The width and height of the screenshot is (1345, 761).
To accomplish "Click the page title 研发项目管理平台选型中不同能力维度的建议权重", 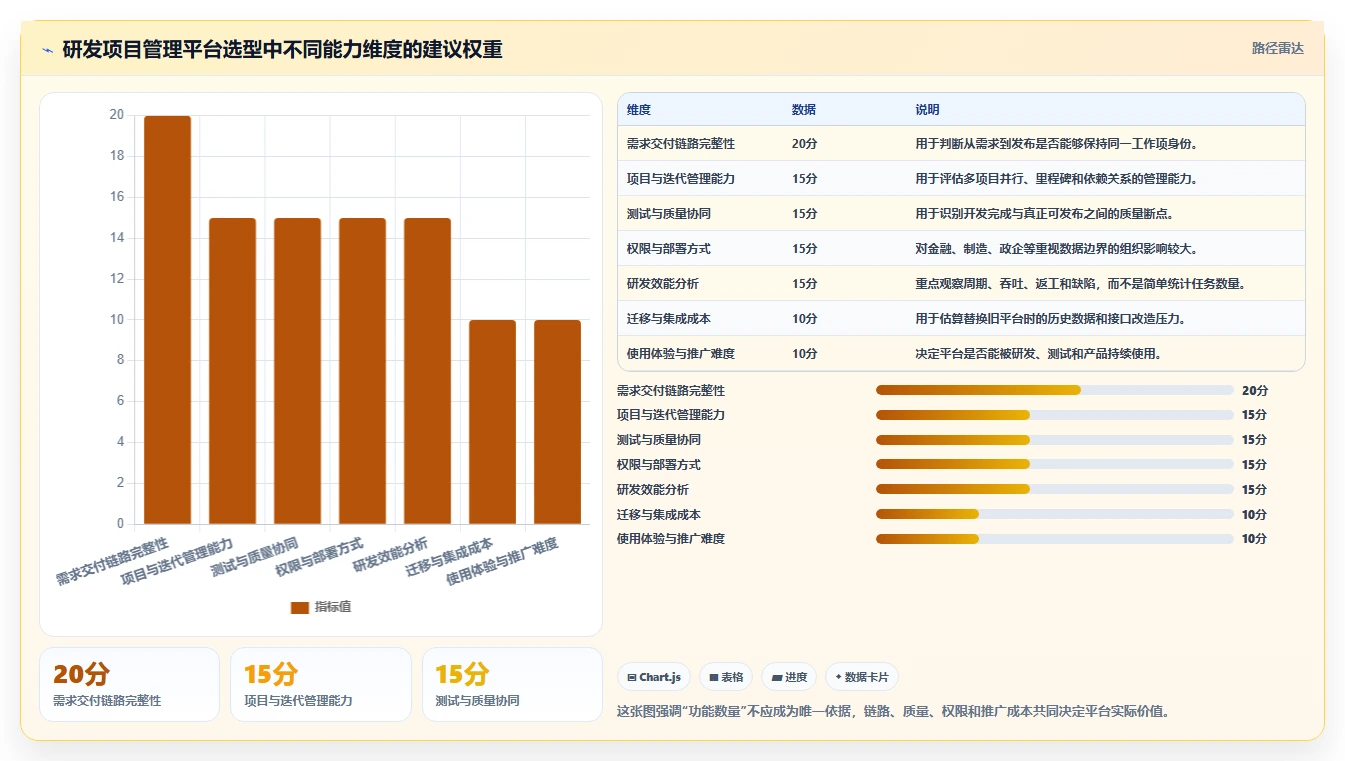I will point(283,49).
